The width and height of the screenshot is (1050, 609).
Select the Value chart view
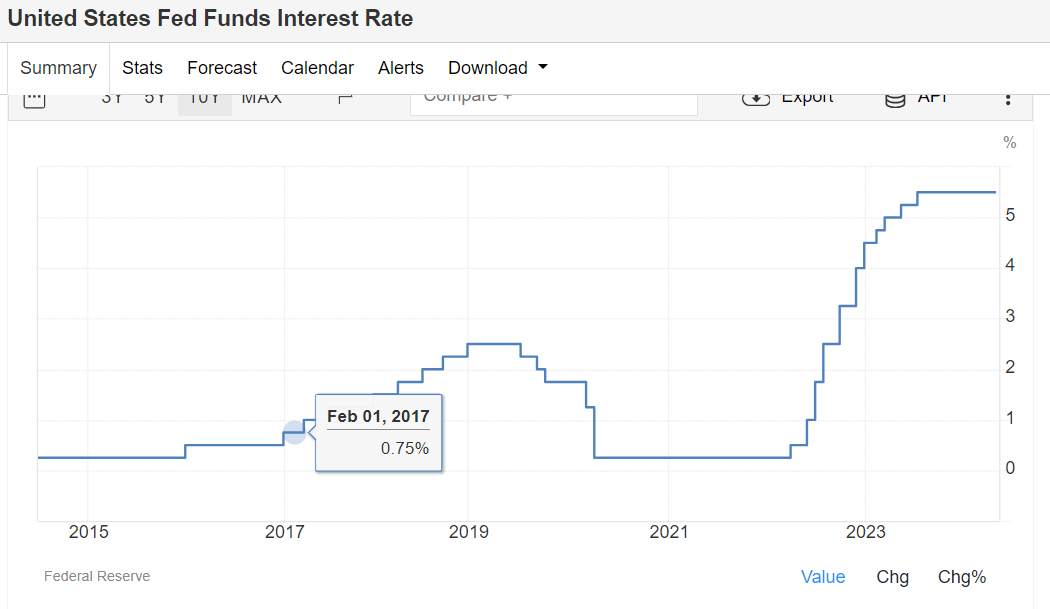point(823,577)
